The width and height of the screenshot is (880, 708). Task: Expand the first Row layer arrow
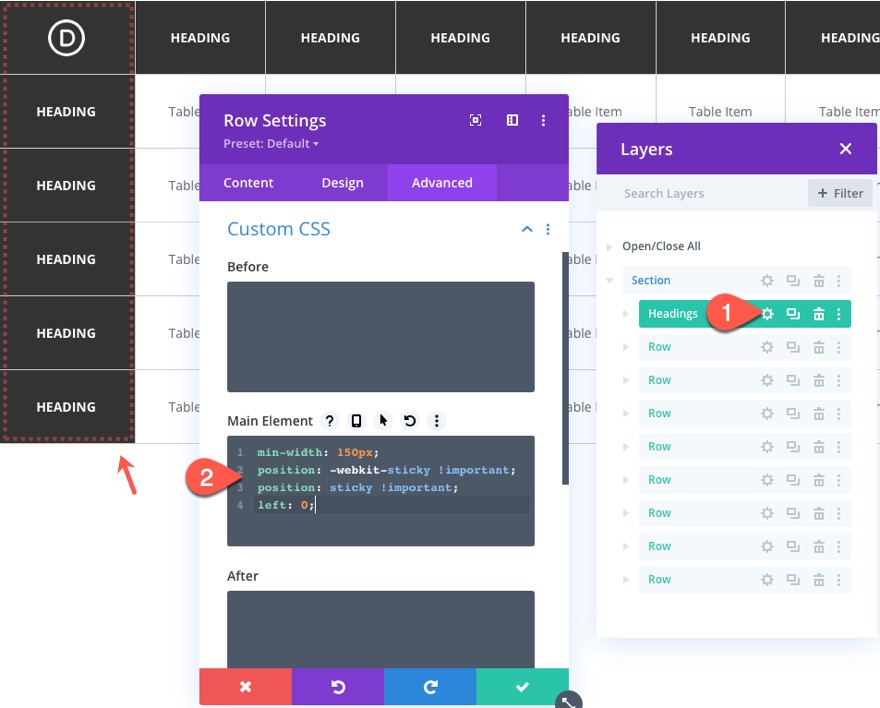[626, 347]
